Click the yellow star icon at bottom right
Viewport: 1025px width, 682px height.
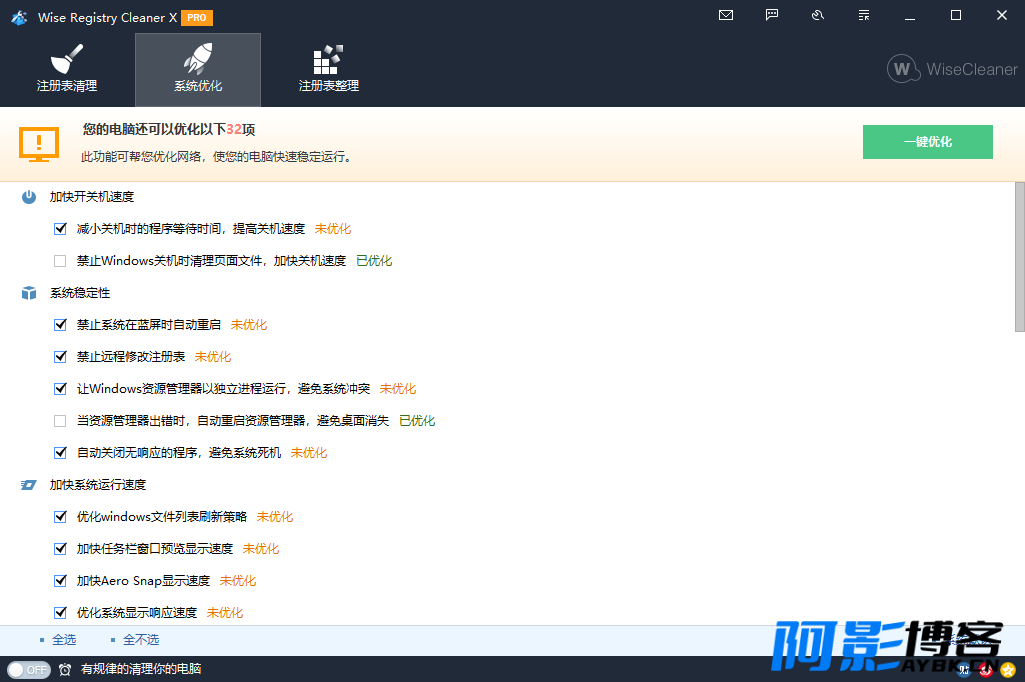(x=1008, y=669)
